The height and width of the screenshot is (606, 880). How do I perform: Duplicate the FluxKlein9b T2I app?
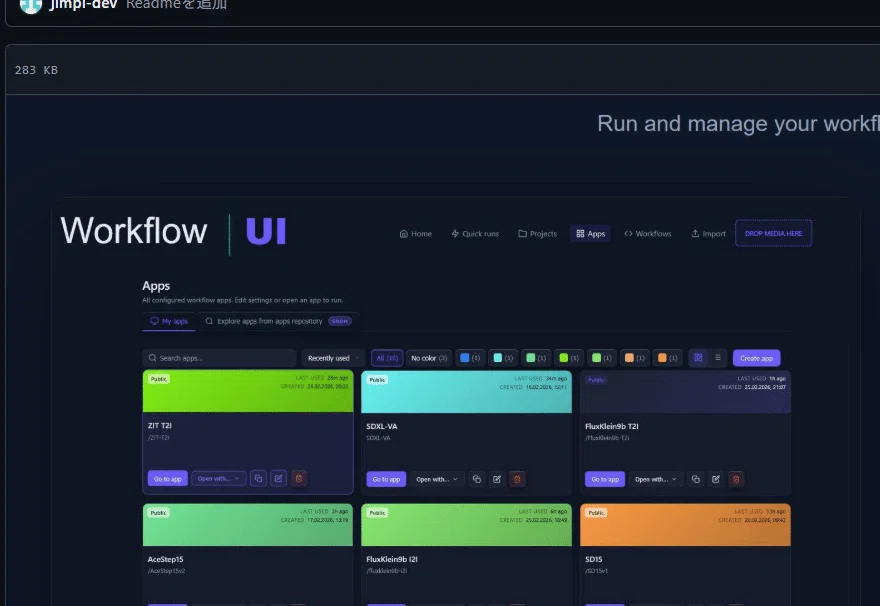pyautogui.click(x=695, y=479)
